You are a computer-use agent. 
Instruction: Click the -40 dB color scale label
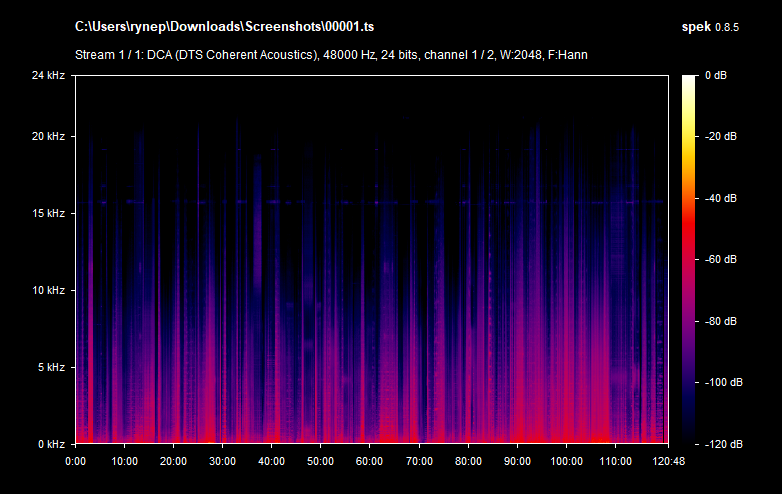(x=721, y=198)
